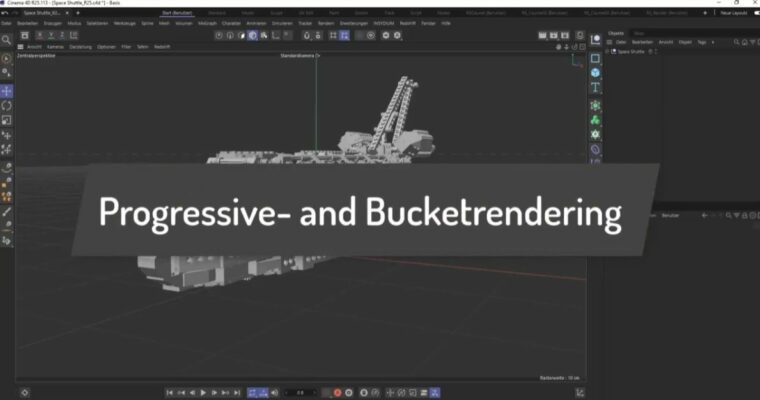The width and height of the screenshot is (760, 400).
Task: Open the Erzeugen menu
Action: point(52,23)
